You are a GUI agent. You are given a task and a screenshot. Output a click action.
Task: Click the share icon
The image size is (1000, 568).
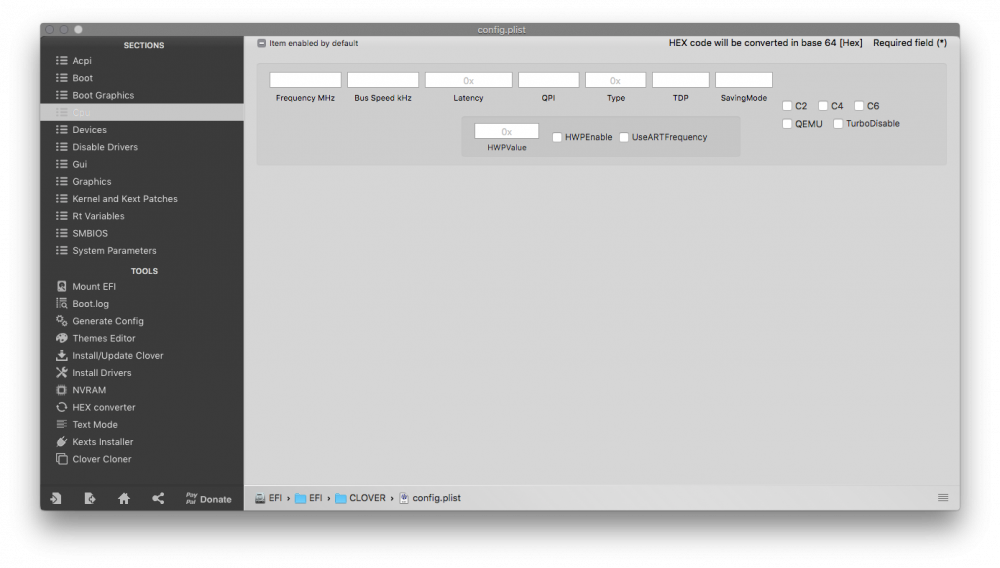point(158,499)
